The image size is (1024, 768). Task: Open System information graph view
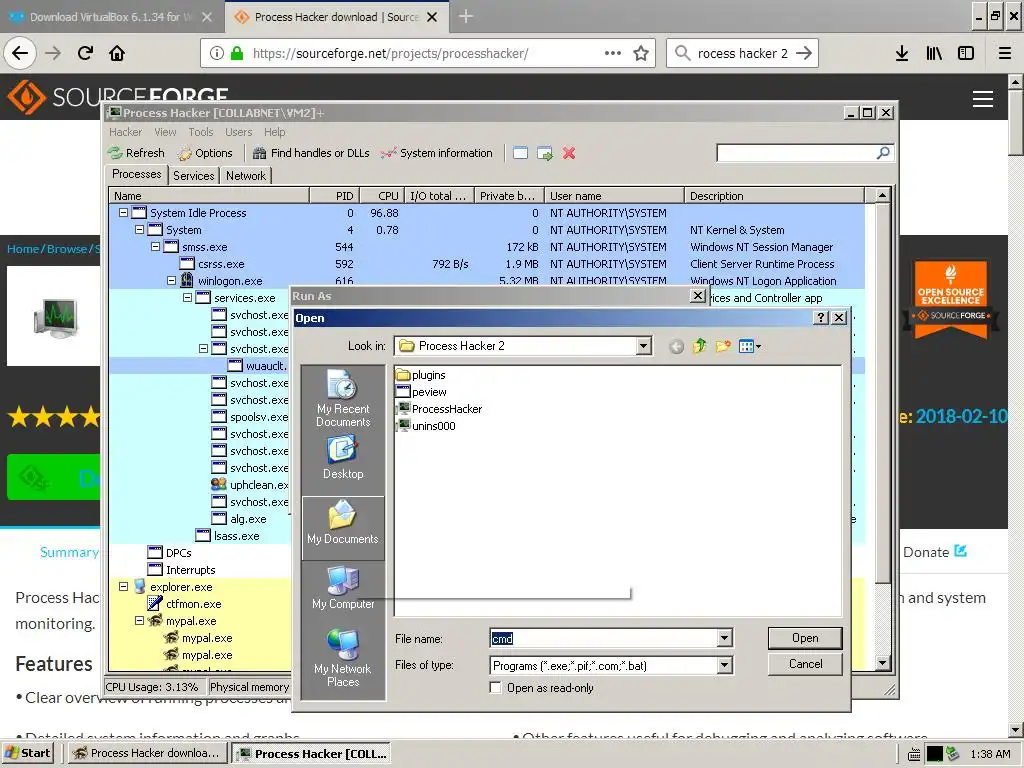click(x=437, y=153)
